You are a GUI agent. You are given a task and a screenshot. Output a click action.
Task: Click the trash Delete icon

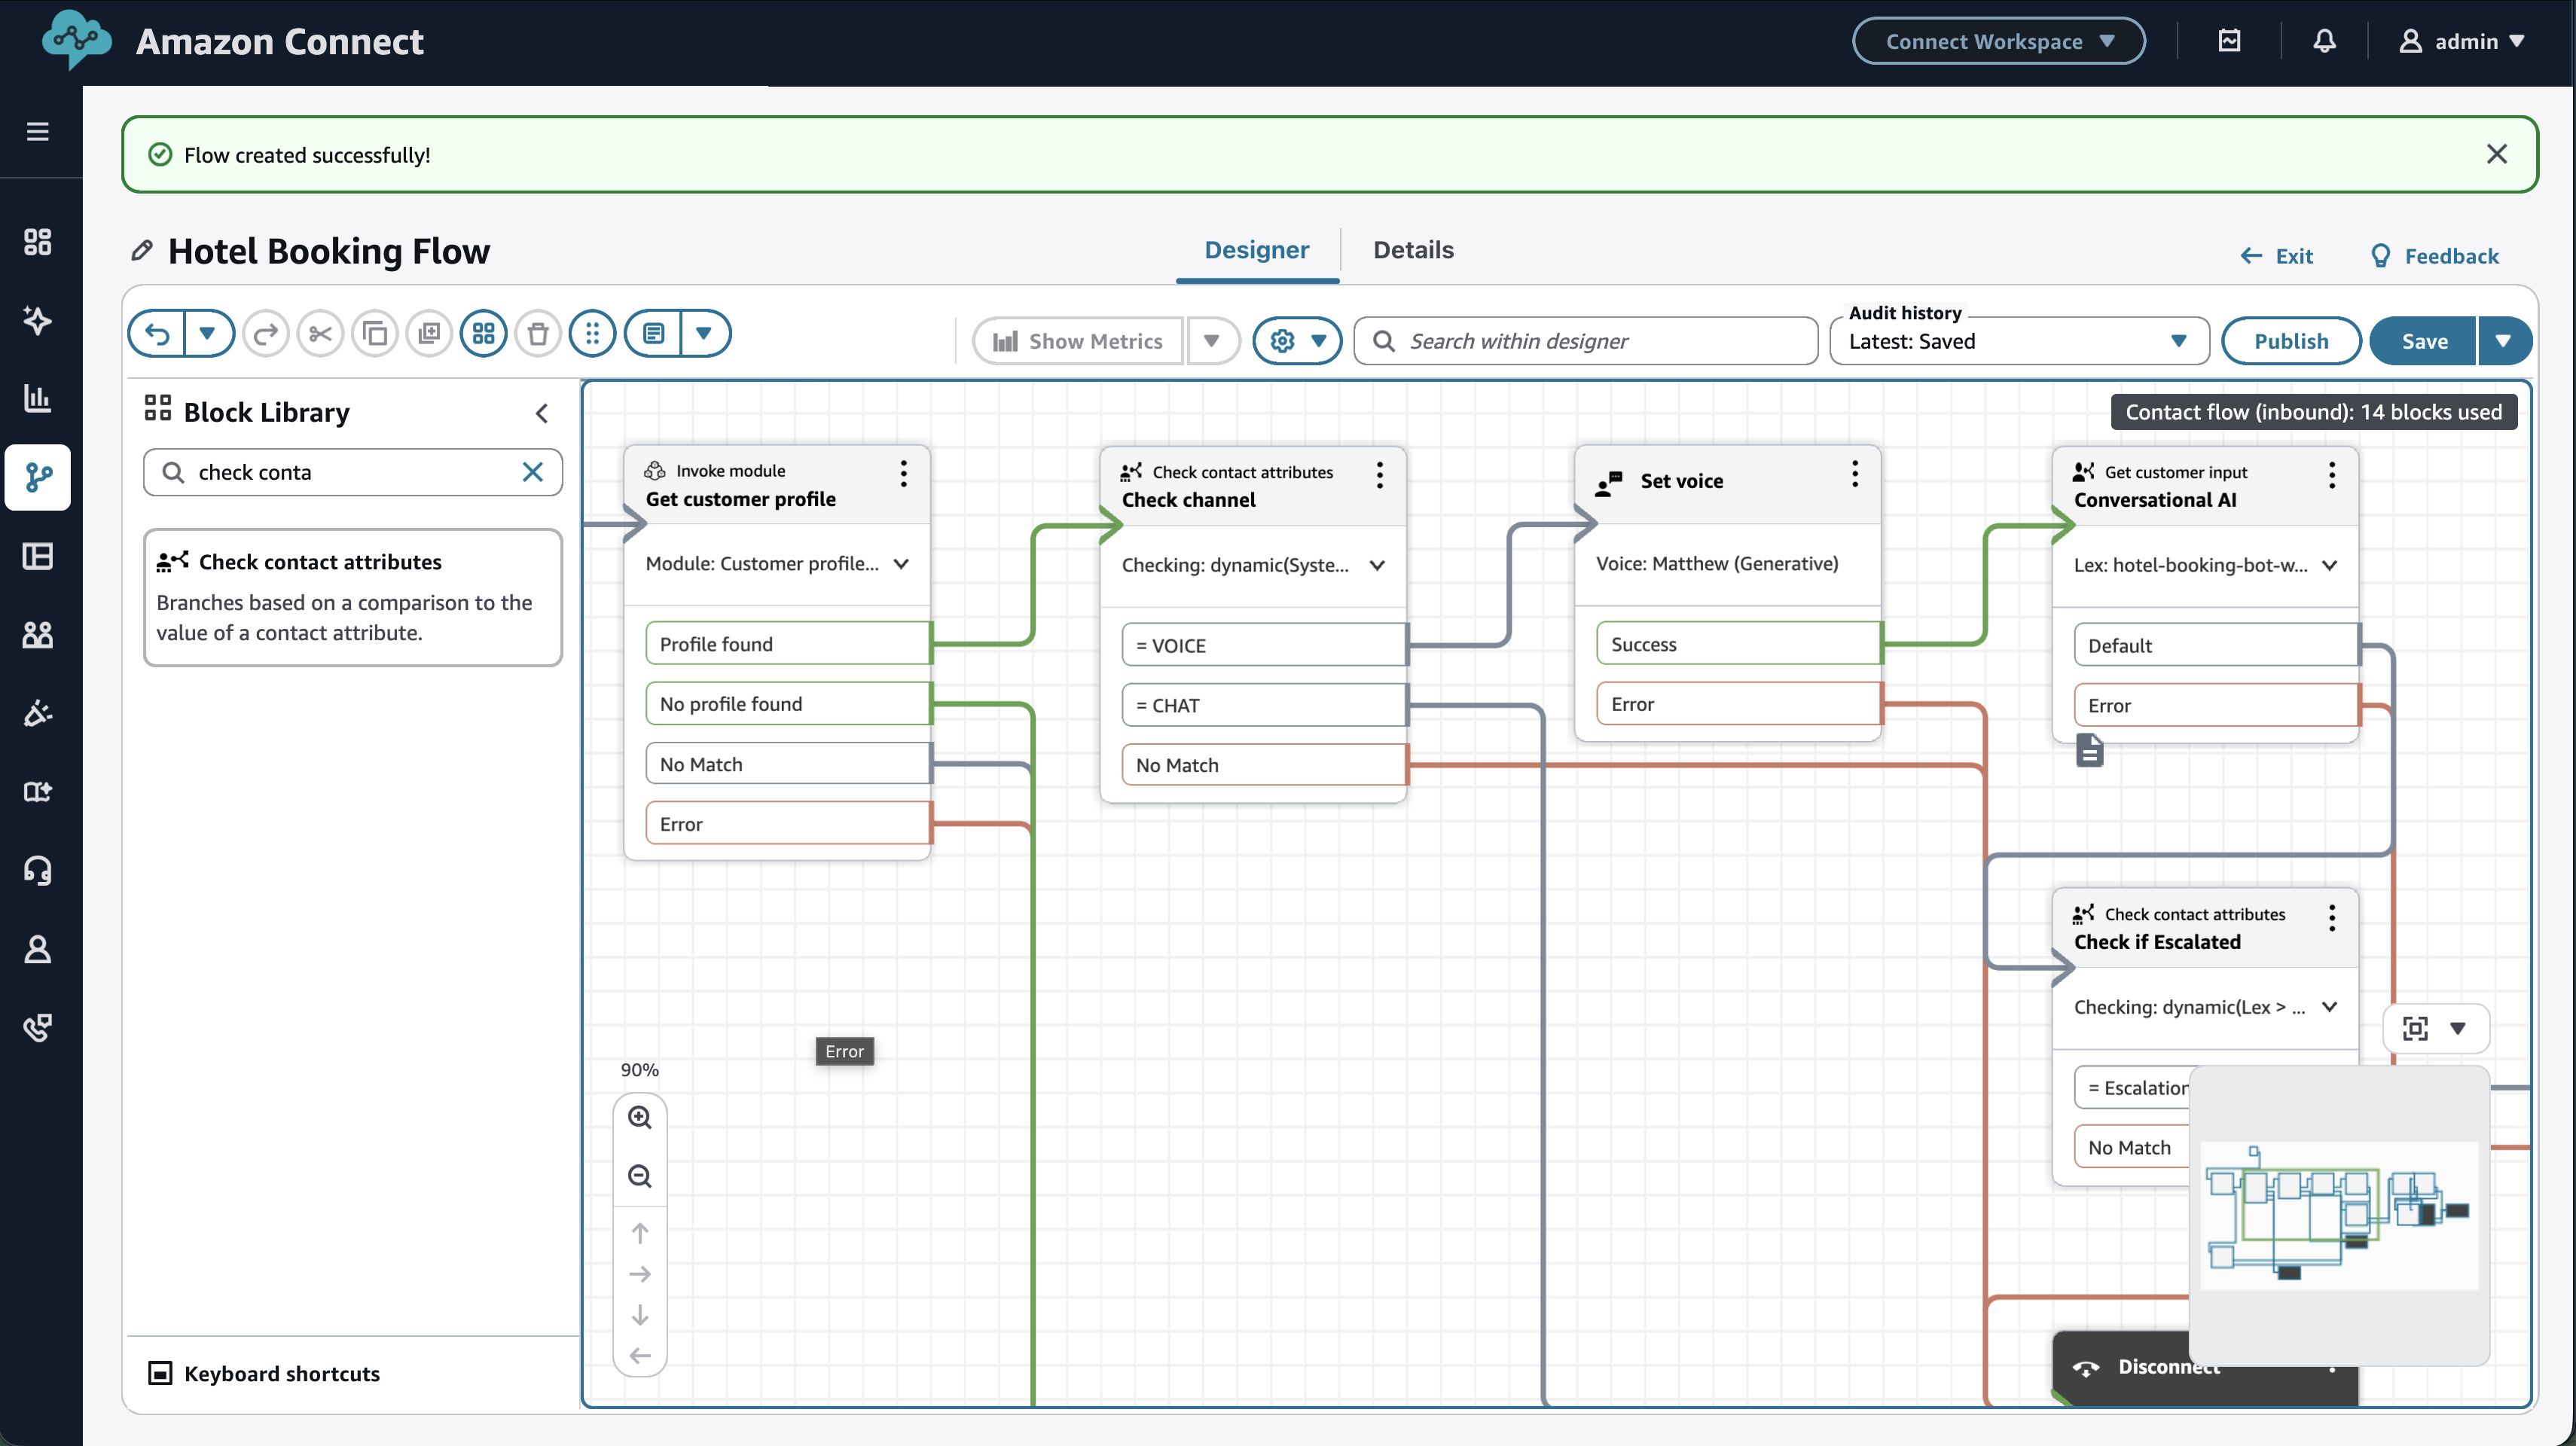tap(538, 334)
